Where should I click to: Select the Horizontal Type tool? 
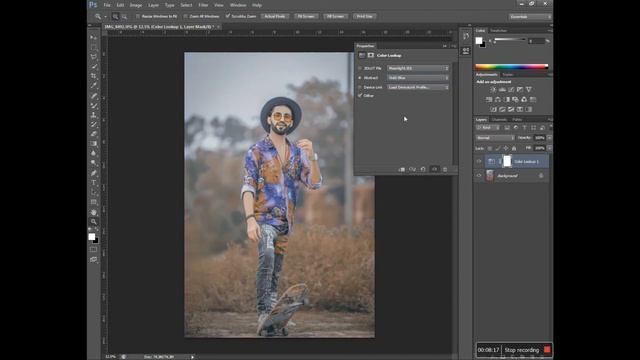pyautogui.click(x=94, y=183)
